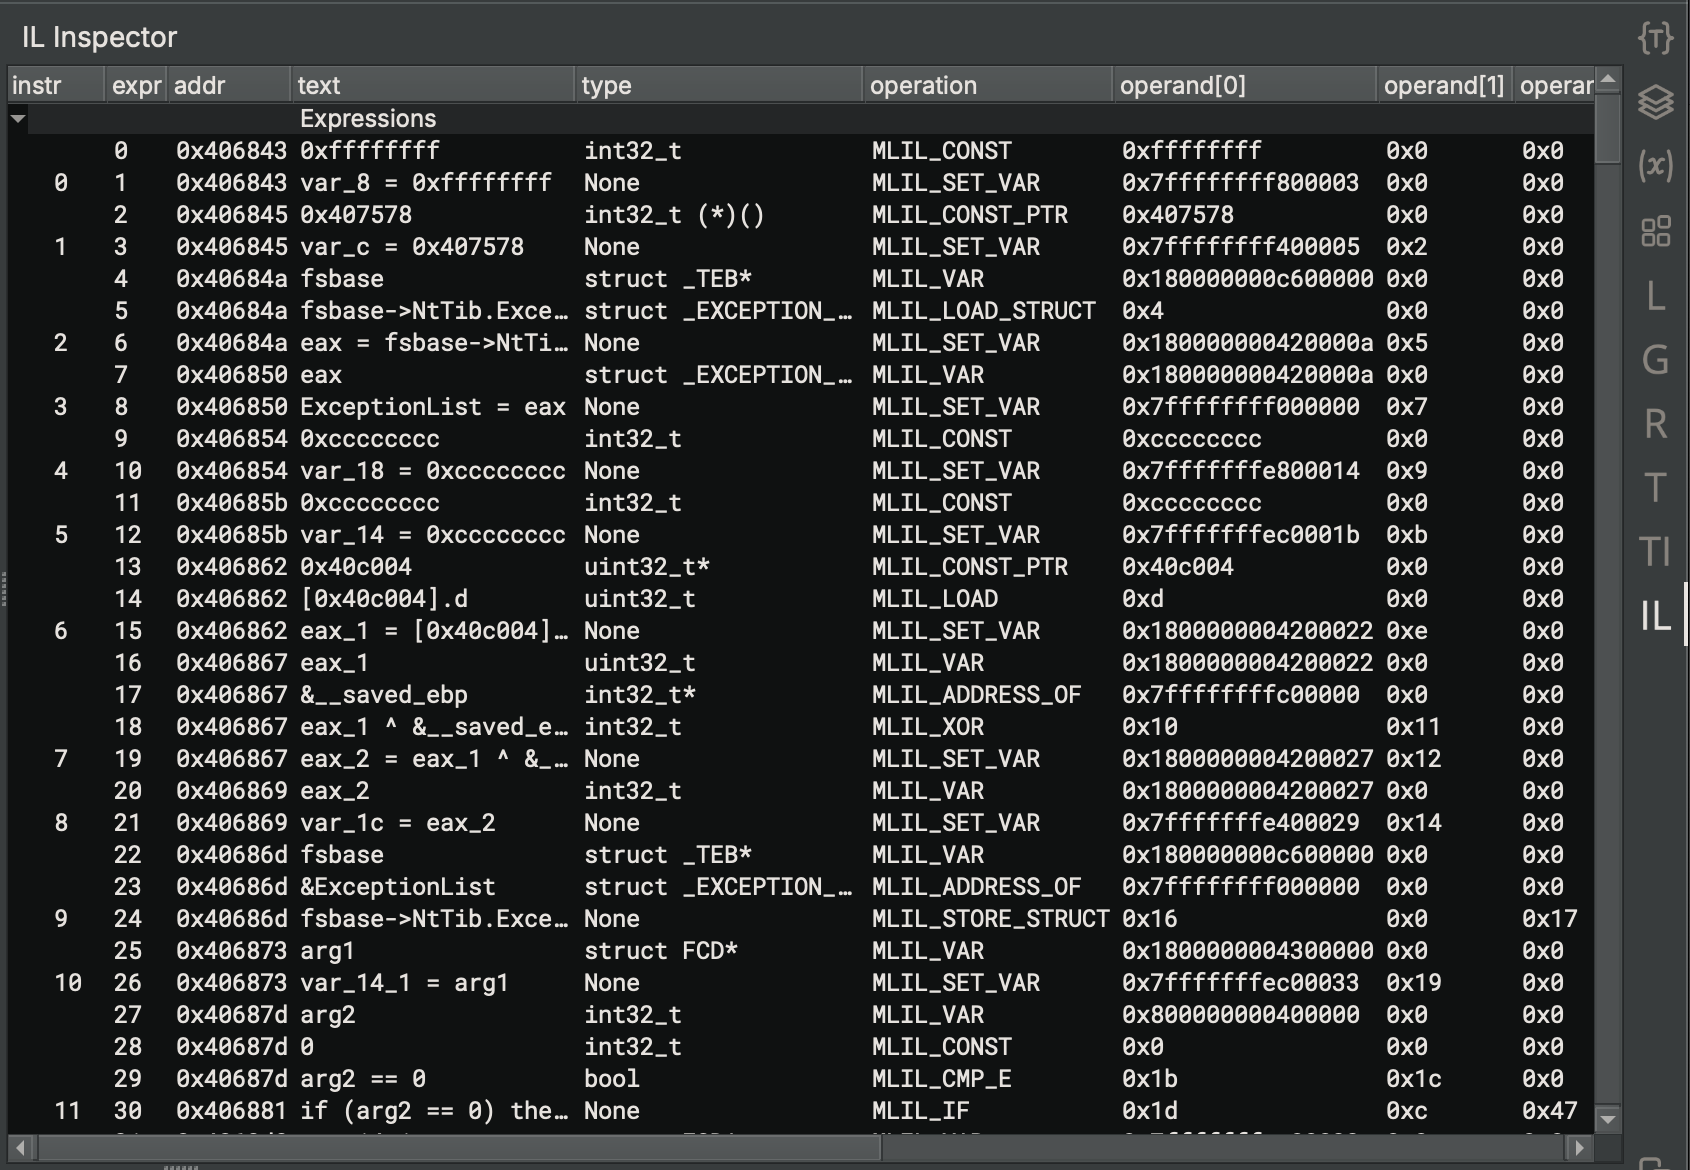Screen dimensions: 1690x1170
Task: Sort by the operation column header
Action: tap(988, 85)
